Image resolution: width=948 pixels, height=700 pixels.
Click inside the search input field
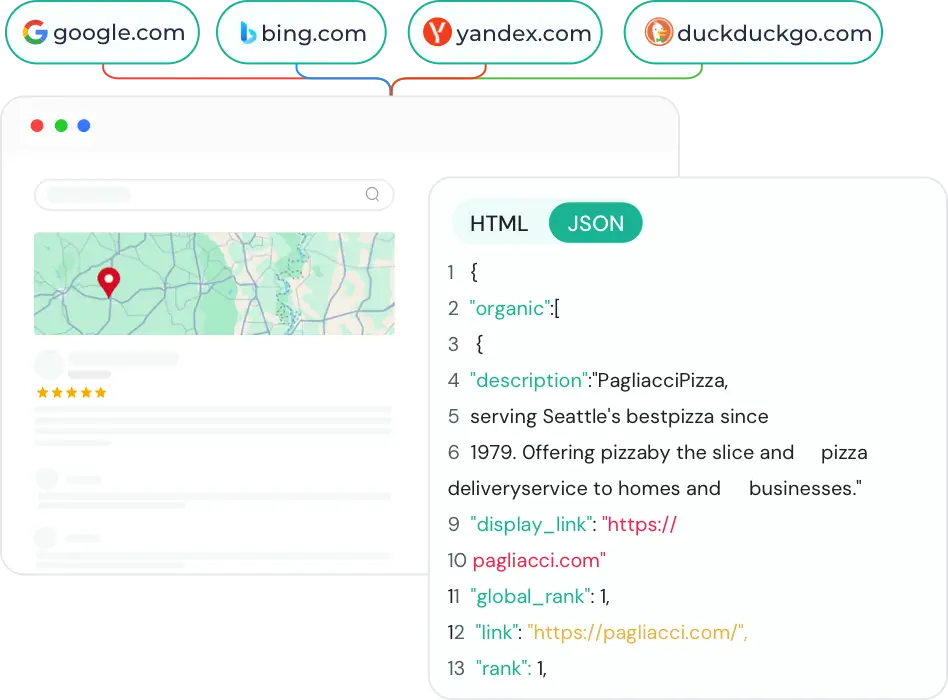[x=200, y=194]
